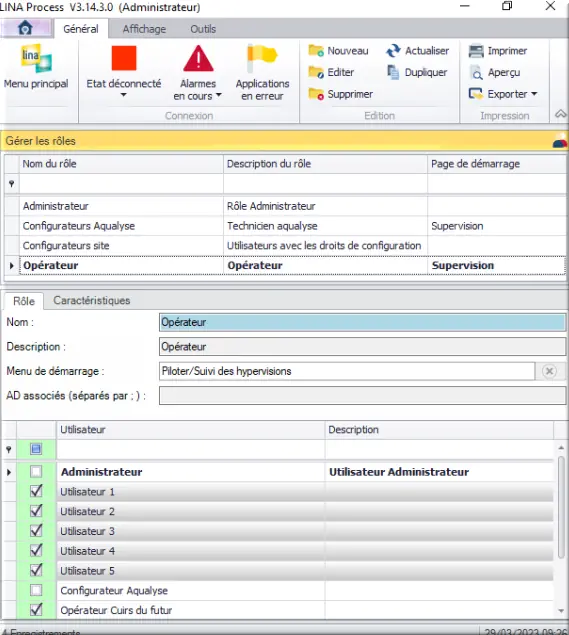Click the Description input field
The image size is (569, 635).
362,347
